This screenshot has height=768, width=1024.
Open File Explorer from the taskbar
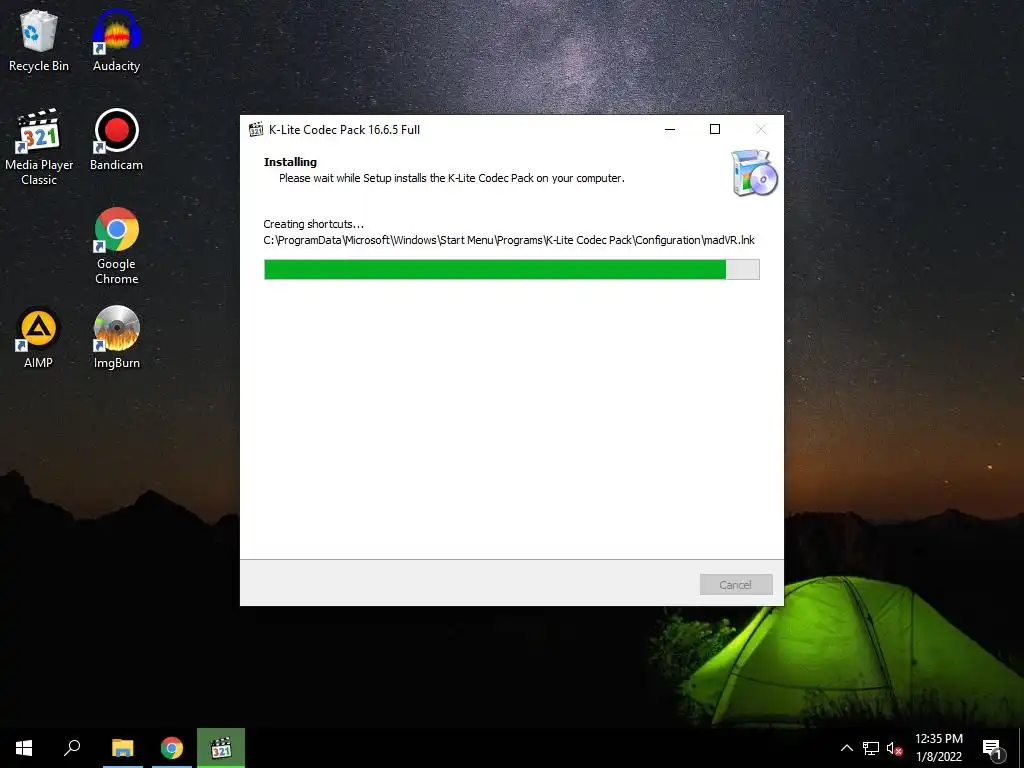[122, 748]
